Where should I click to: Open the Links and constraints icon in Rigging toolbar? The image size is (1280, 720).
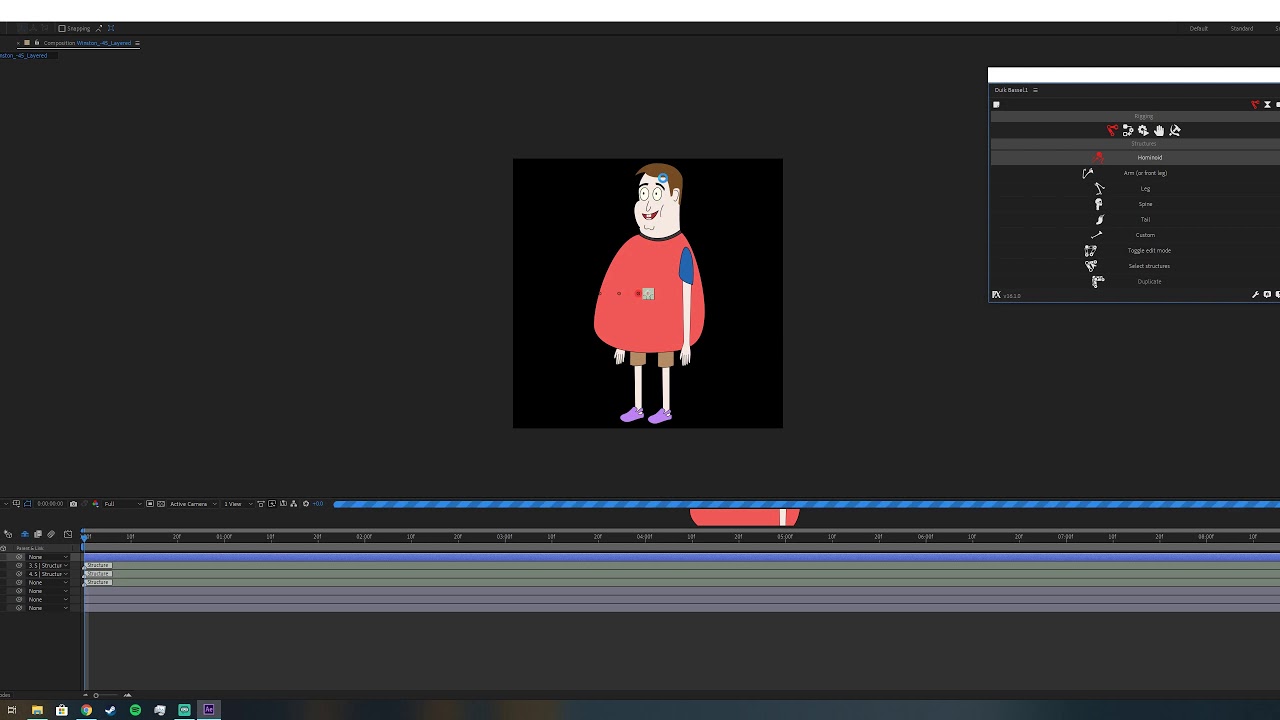tap(1128, 130)
